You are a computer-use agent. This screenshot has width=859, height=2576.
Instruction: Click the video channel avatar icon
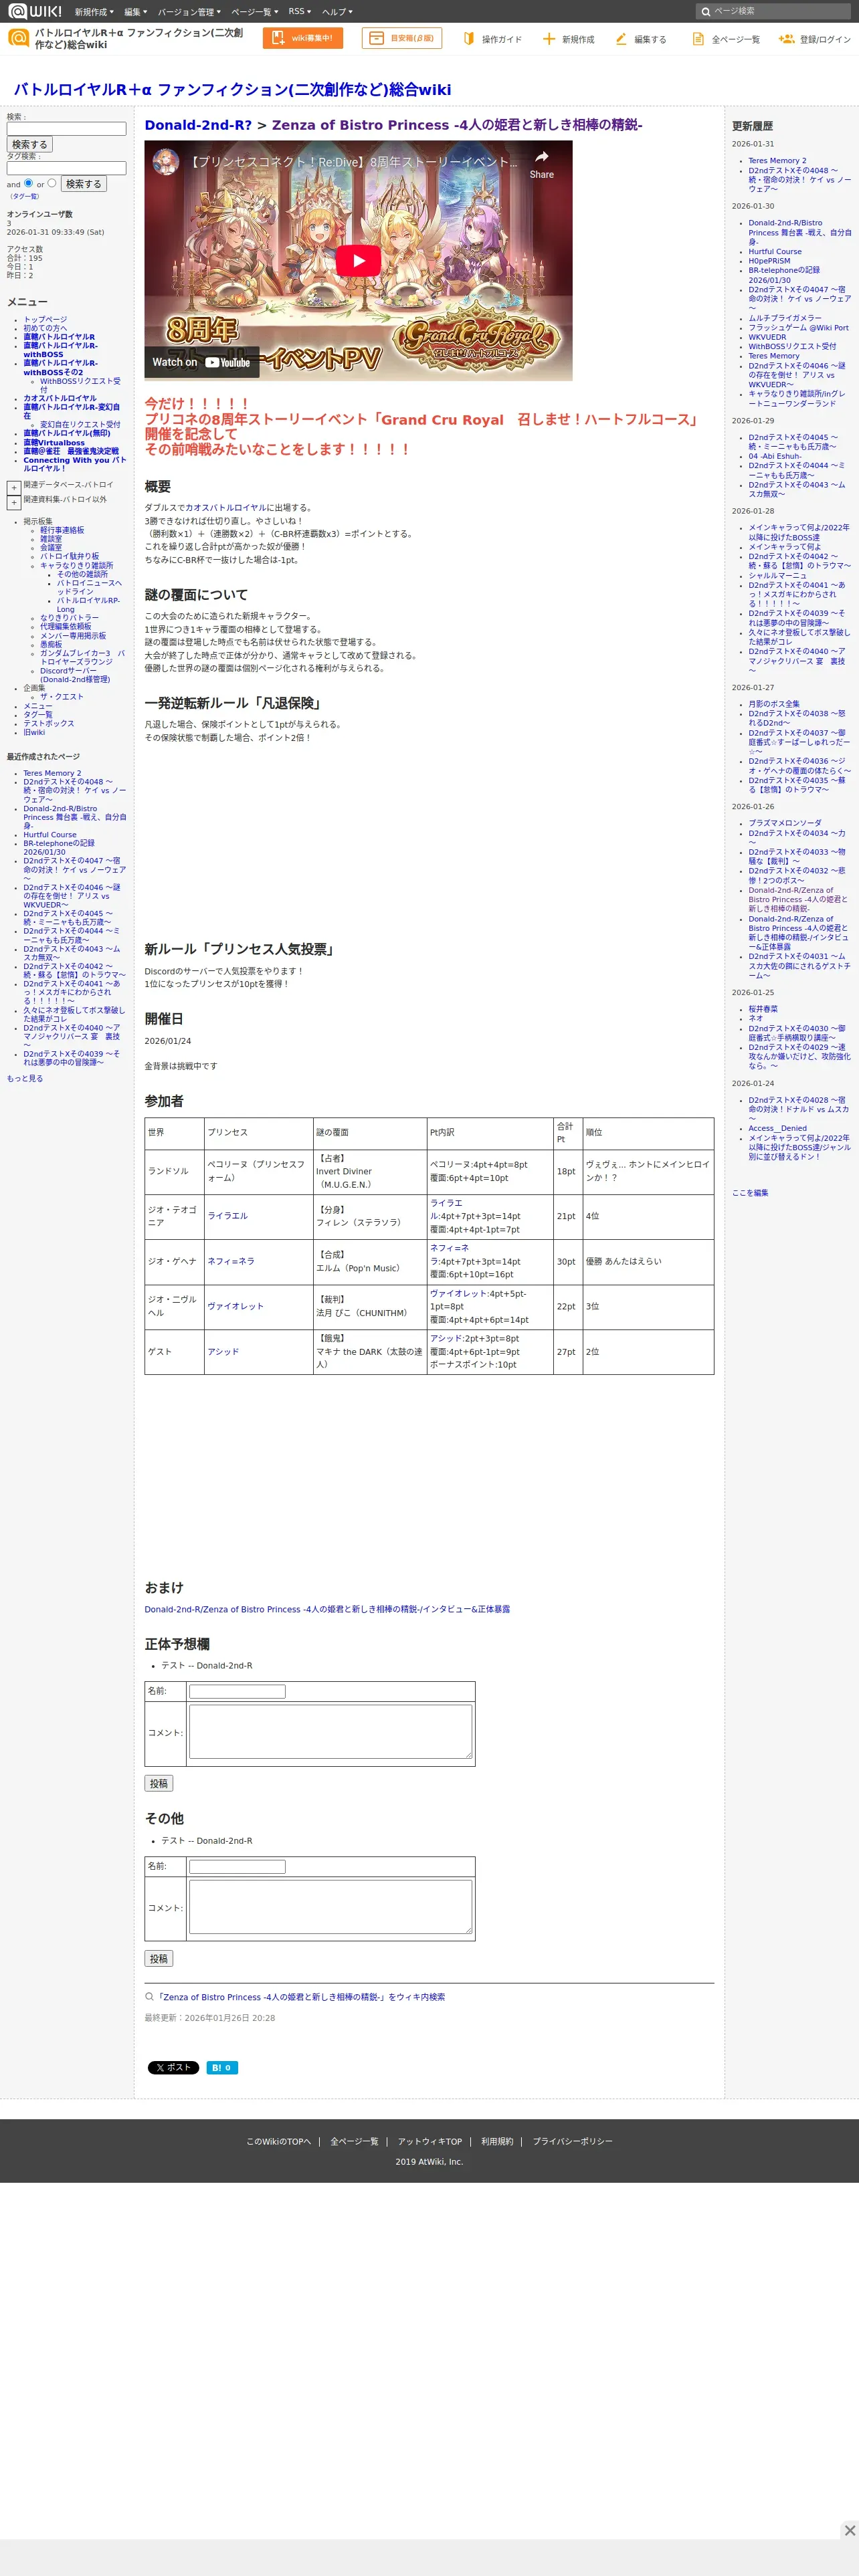click(165, 161)
